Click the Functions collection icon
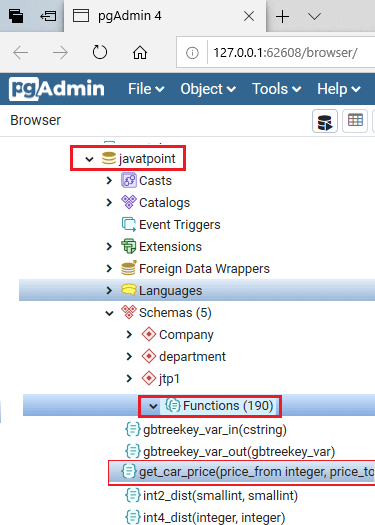Viewport: 375px width, 525px height. pos(173,405)
